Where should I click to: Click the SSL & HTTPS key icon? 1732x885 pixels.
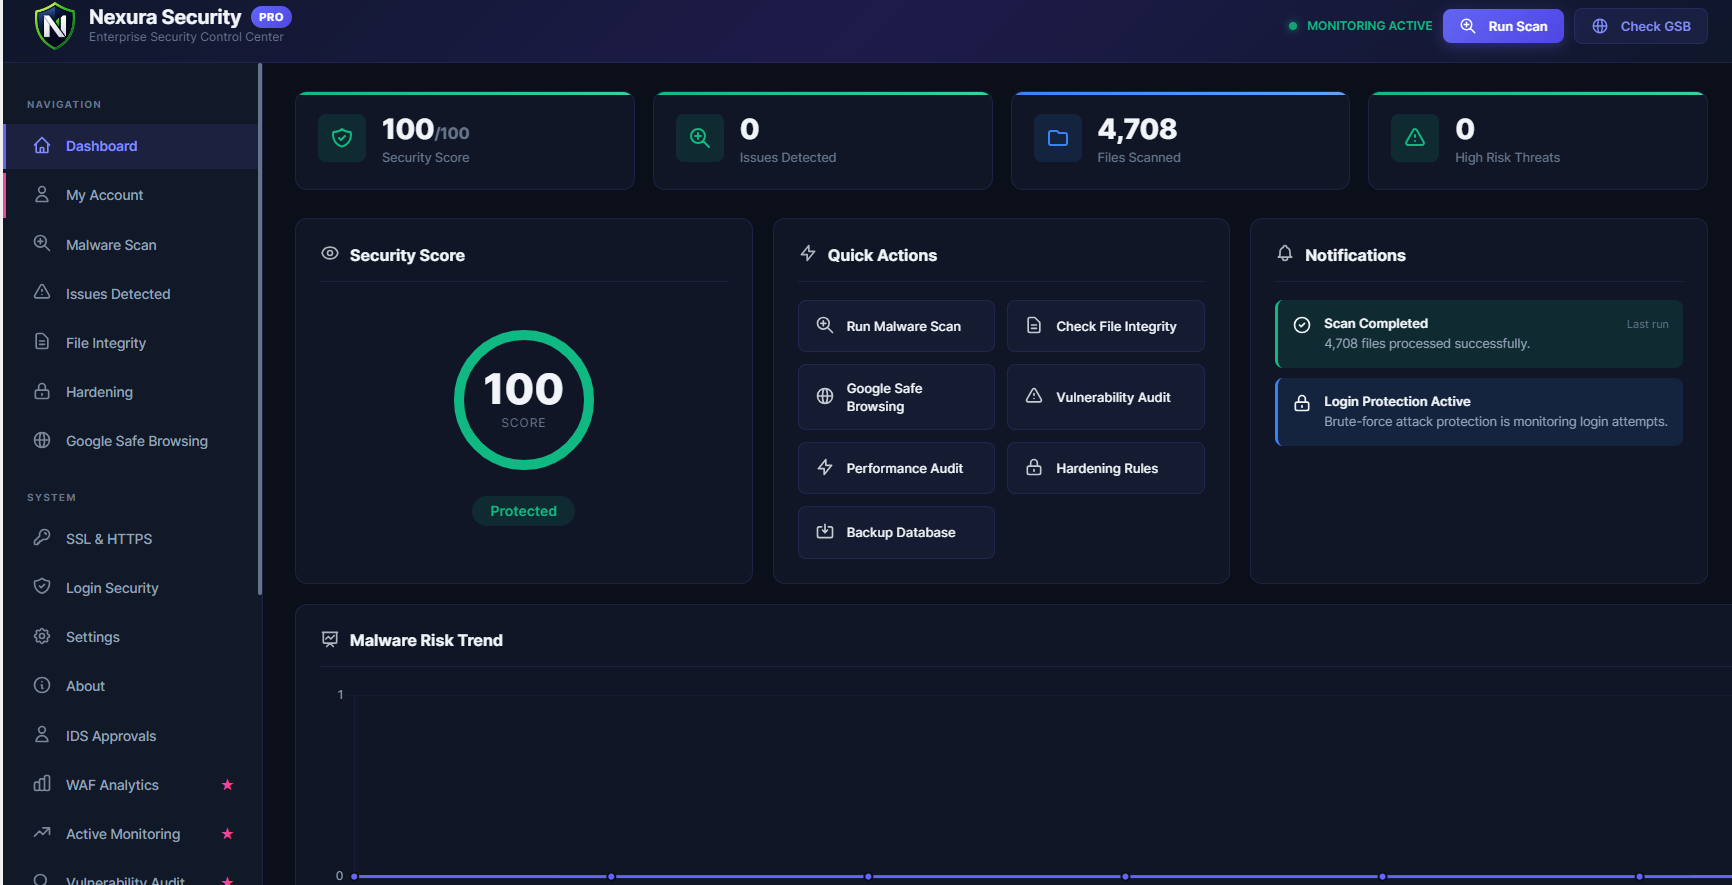[x=42, y=538]
